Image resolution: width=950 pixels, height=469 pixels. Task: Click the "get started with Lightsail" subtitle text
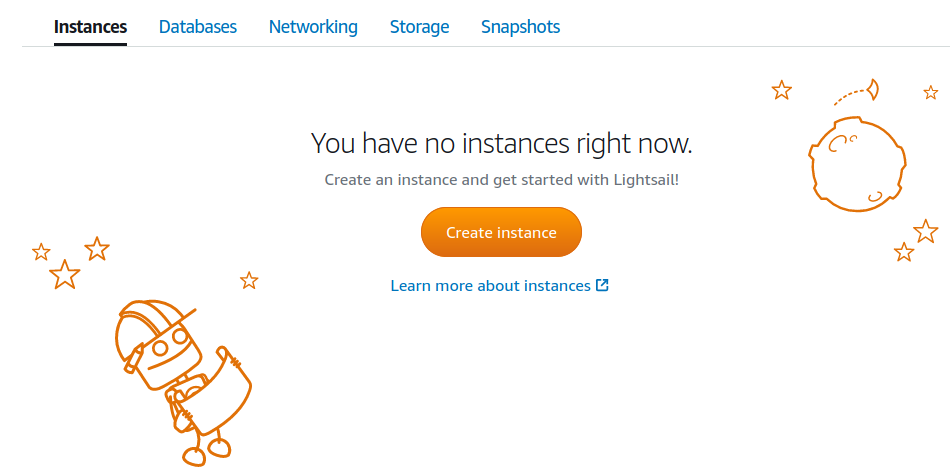501,180
